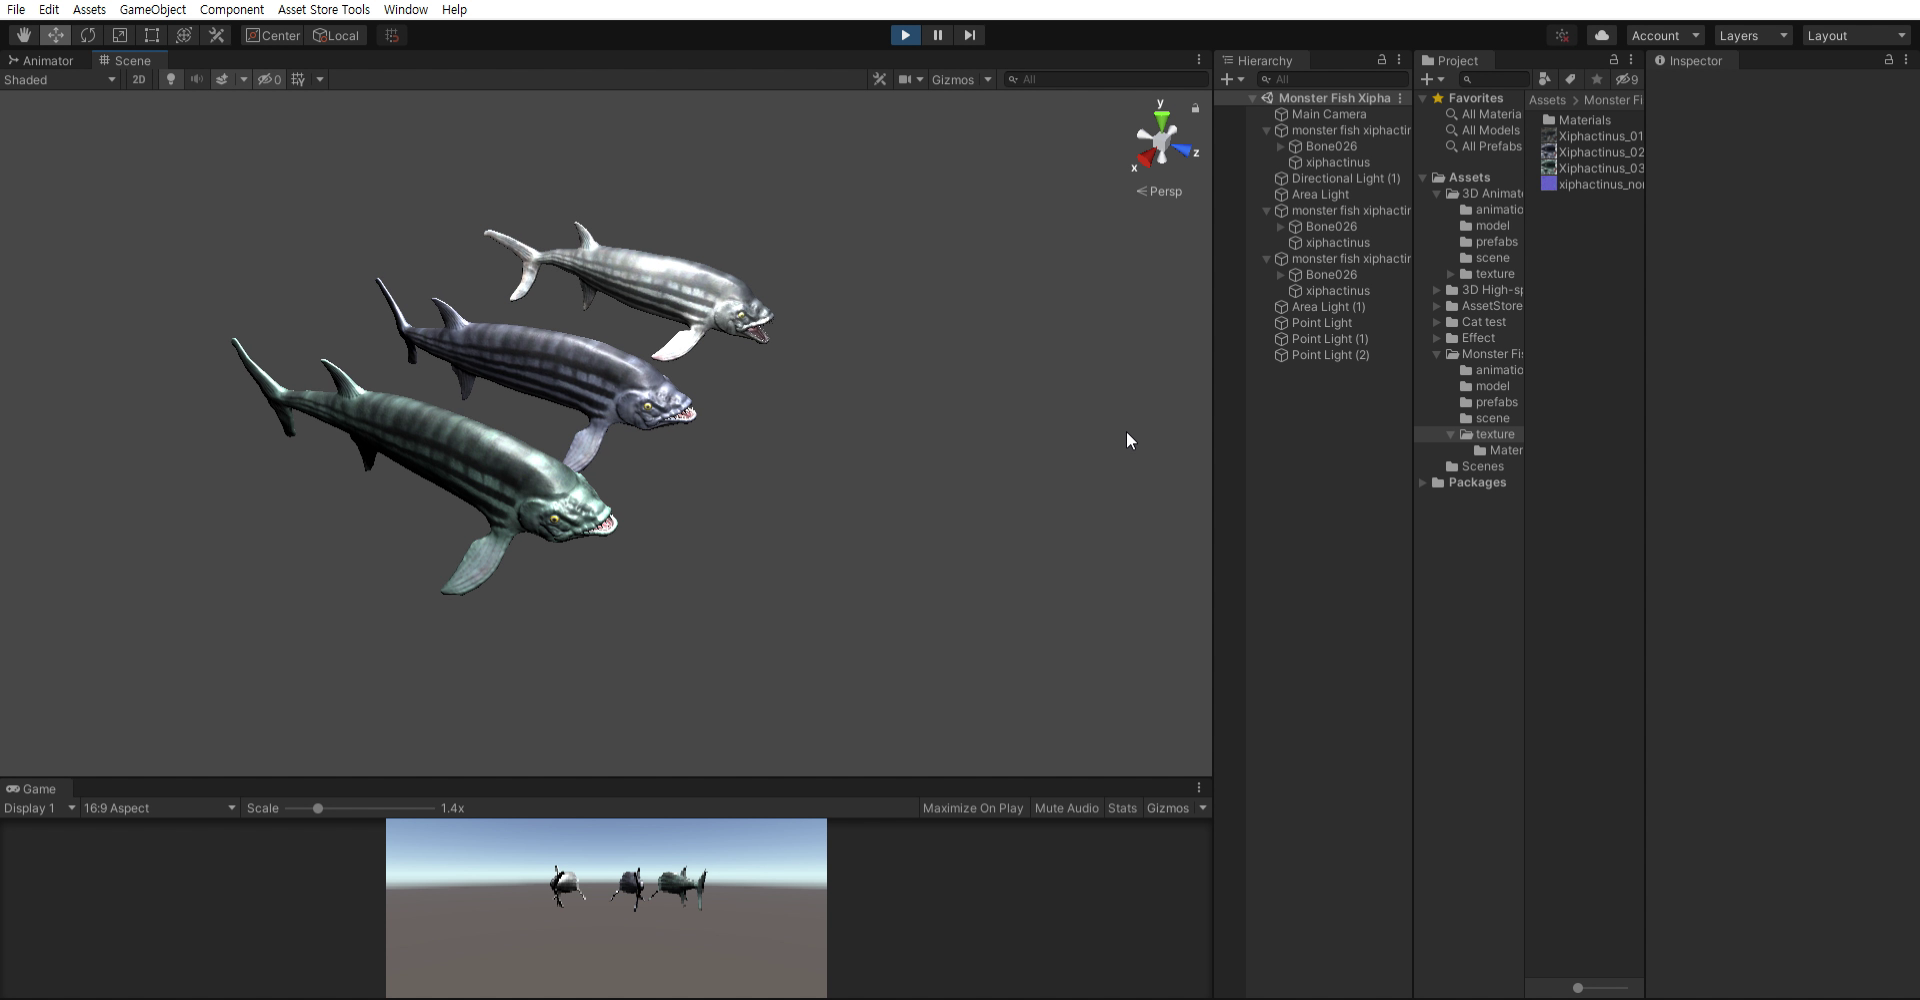Open the GameObject menu
The height and width of the screenshot is (1000, 1920).
[x=152, y=9]
